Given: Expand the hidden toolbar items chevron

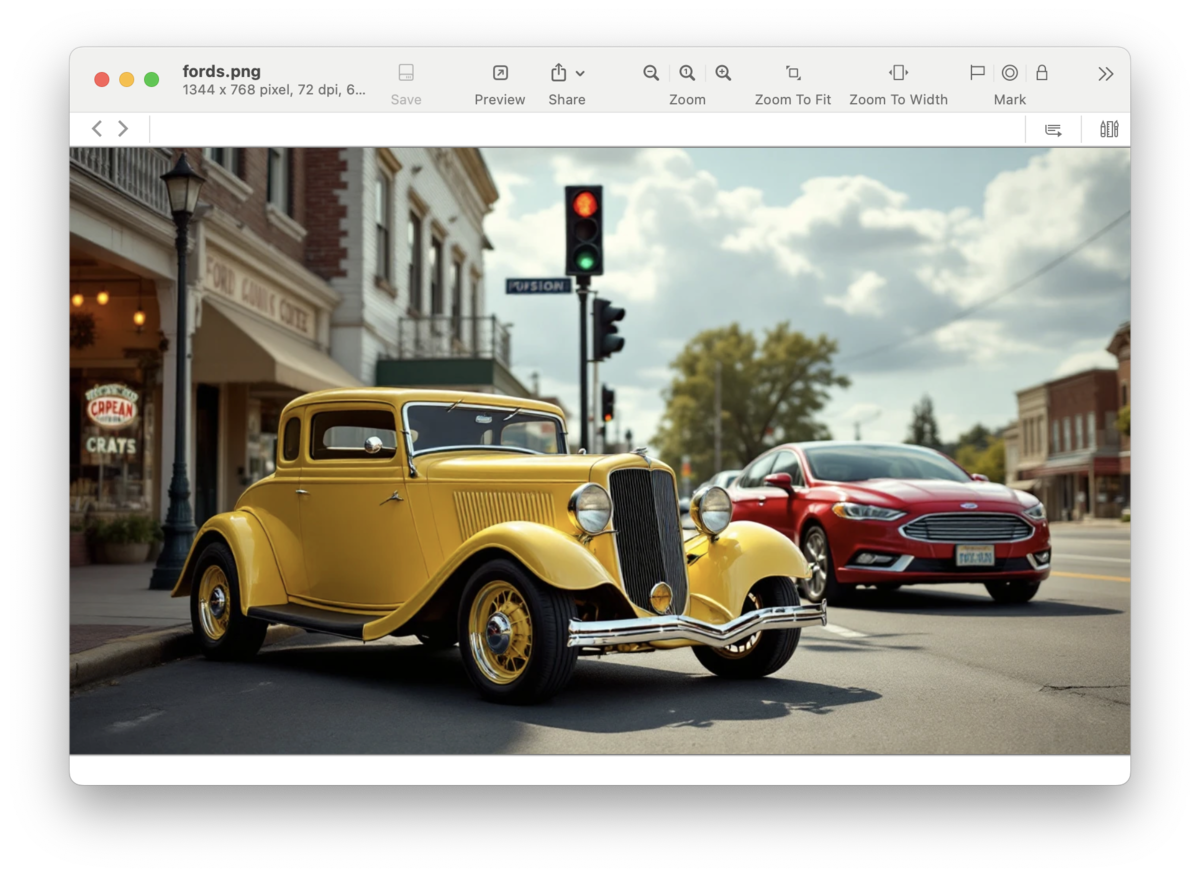Looking at the screenshot, I should (x=1105, y=74).
